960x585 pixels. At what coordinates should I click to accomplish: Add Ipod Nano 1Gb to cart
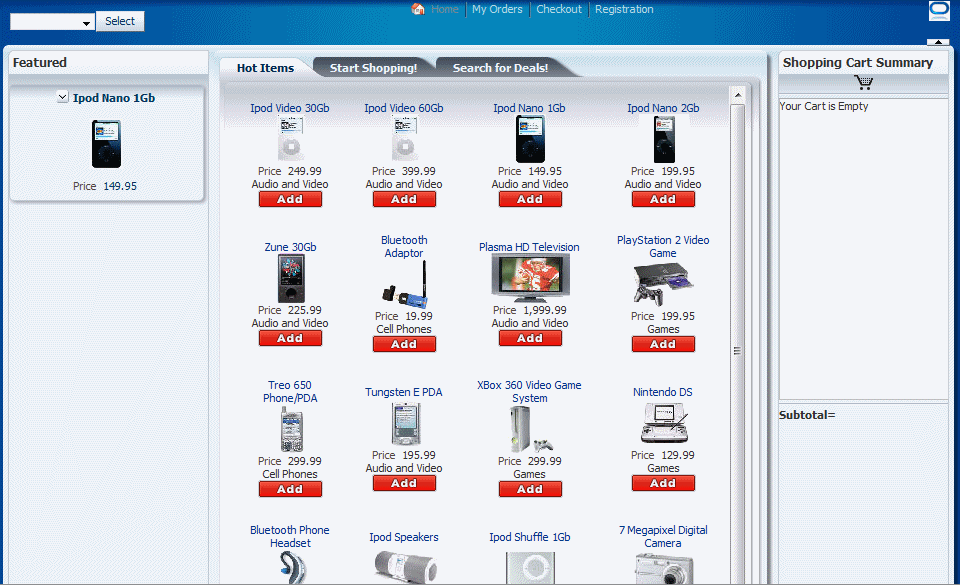[x=530, y=199]
